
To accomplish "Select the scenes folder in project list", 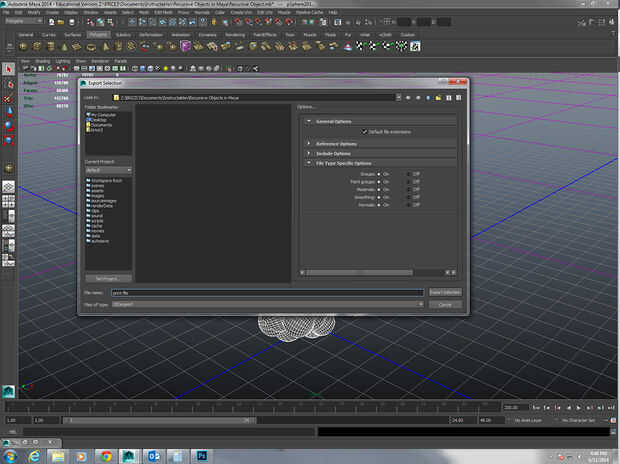I will coord(98,185).
